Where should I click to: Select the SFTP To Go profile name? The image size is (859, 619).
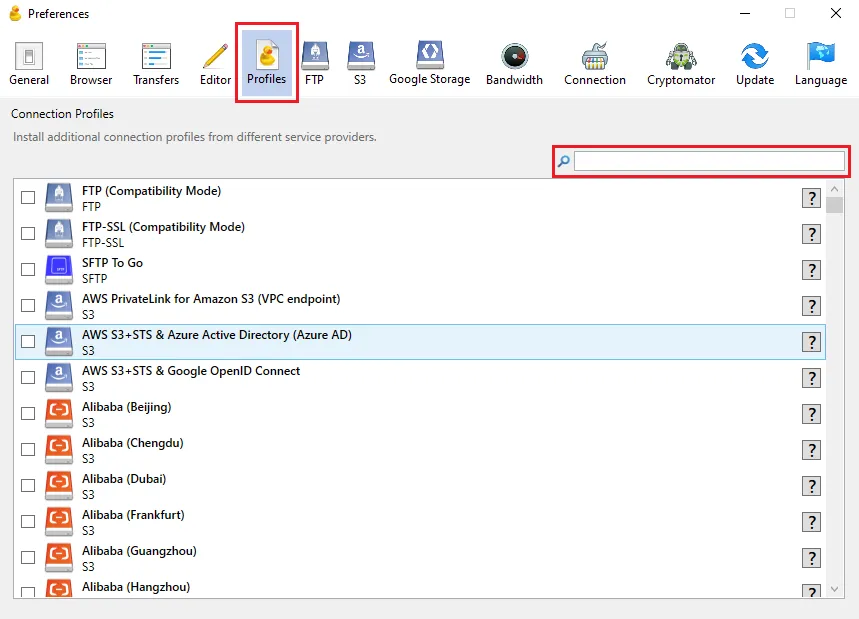point(112,263)
